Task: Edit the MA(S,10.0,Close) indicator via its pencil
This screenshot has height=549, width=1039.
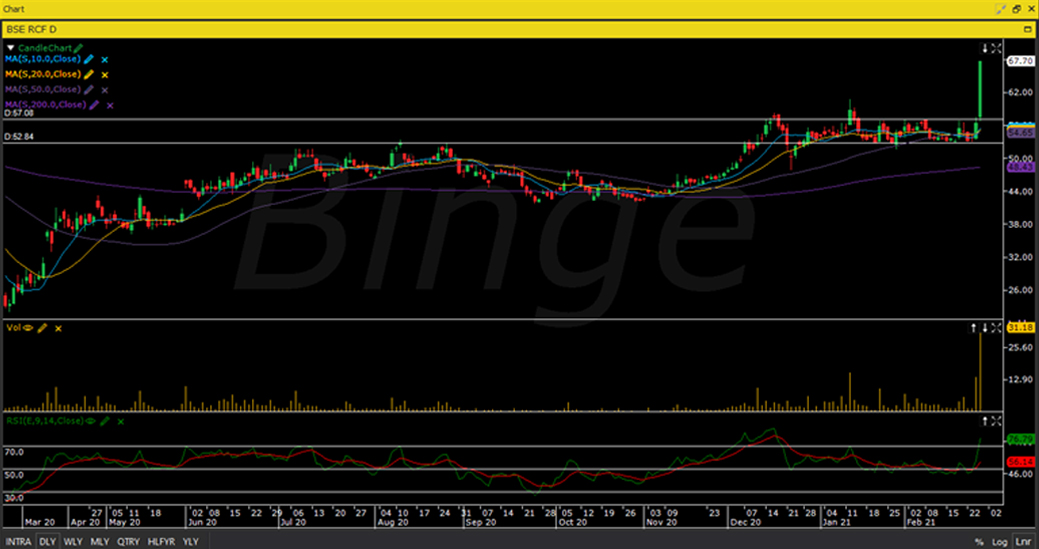Action: point(89,60)
